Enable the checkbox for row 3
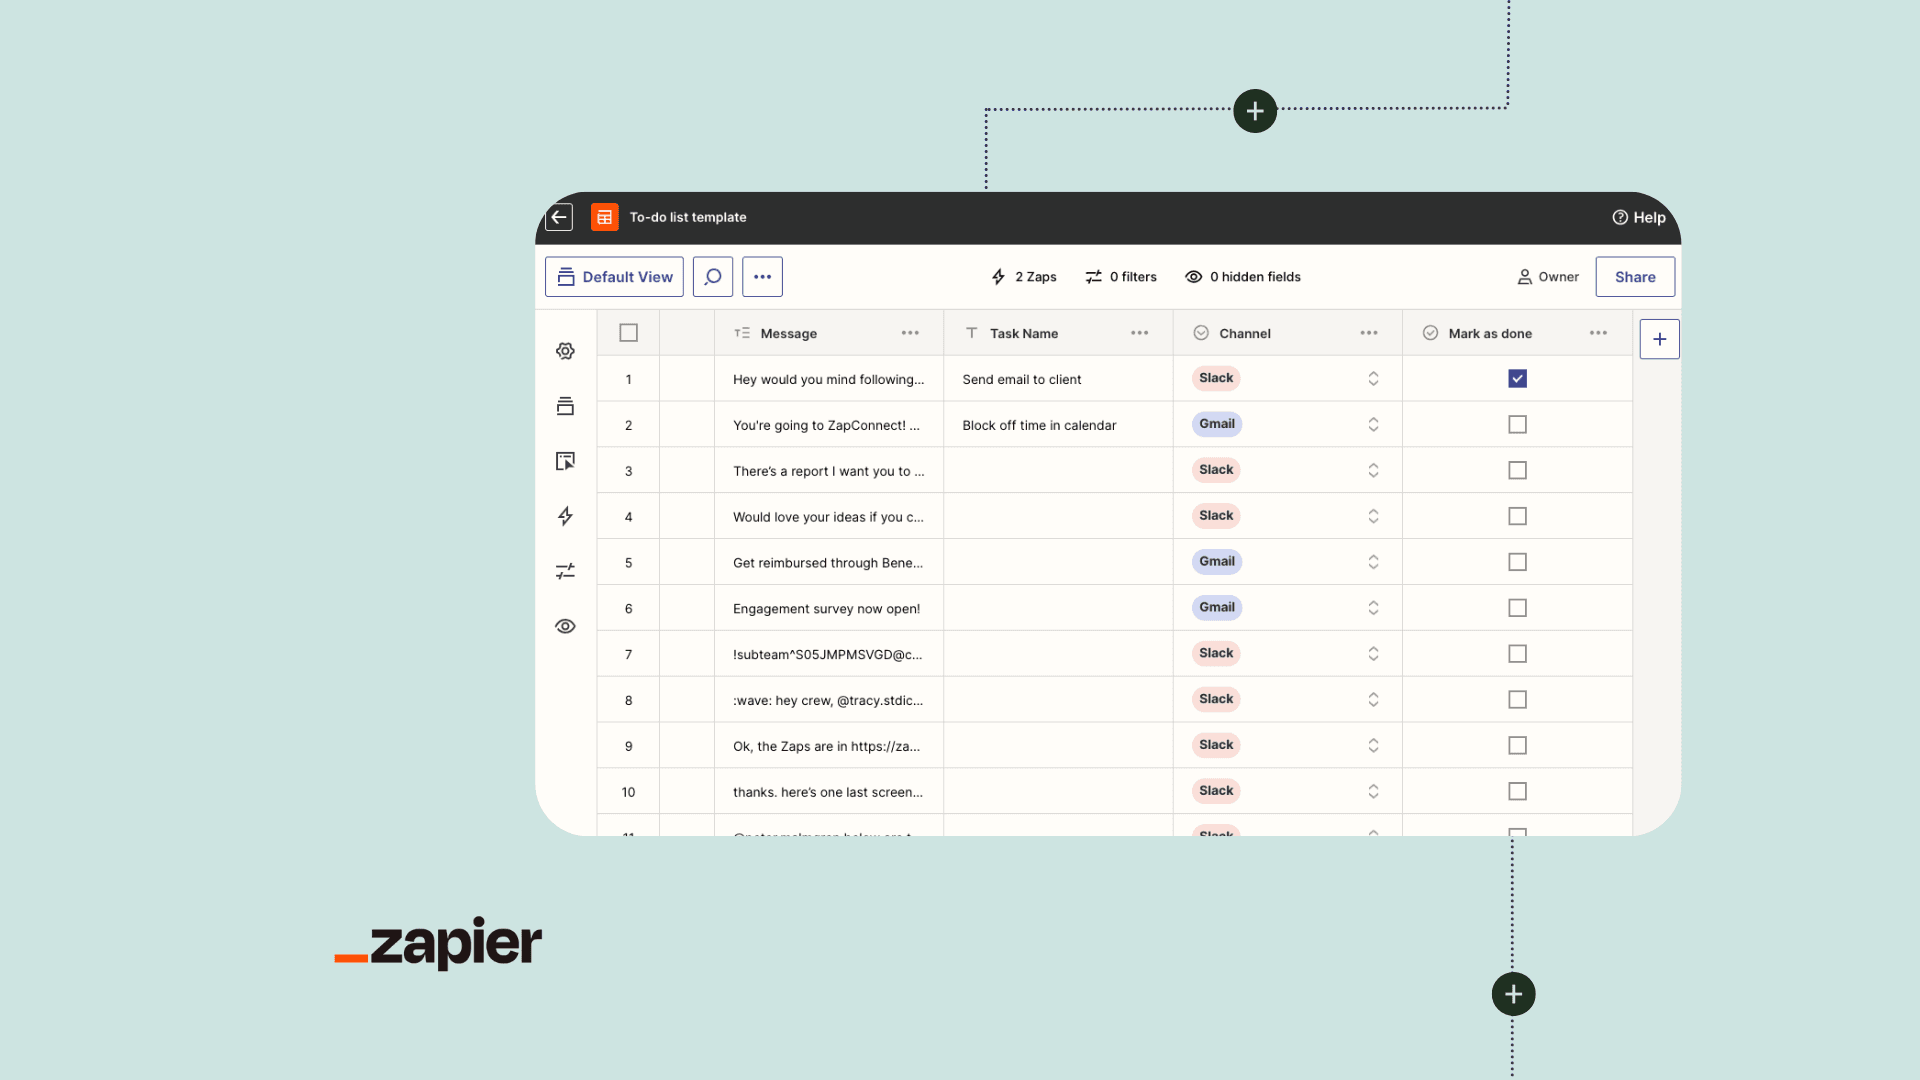The height and width of the screenshot is (1080, 1920). (1516, 469)
